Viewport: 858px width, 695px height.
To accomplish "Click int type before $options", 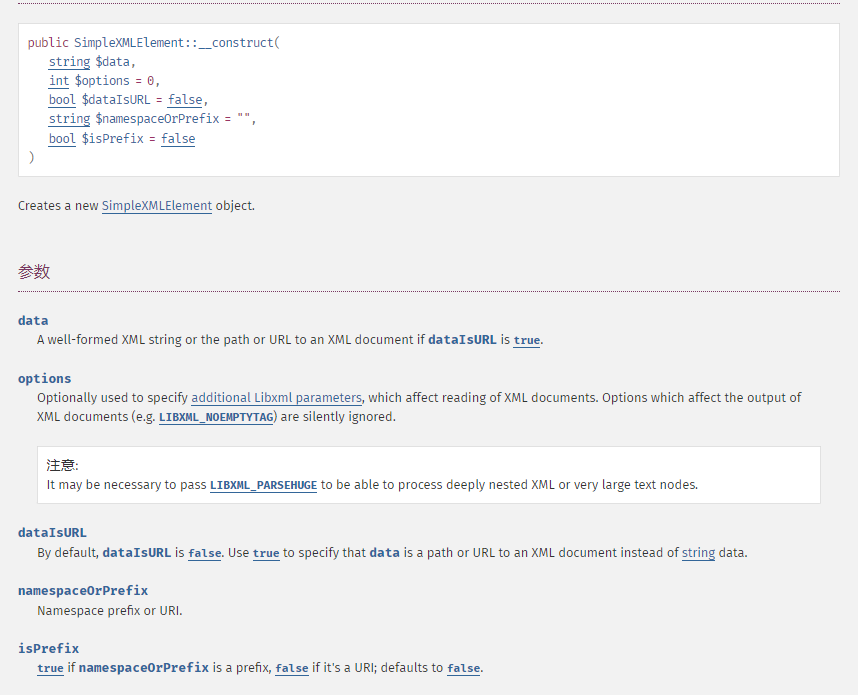I will pyautogui.click(x=59, y=81).
